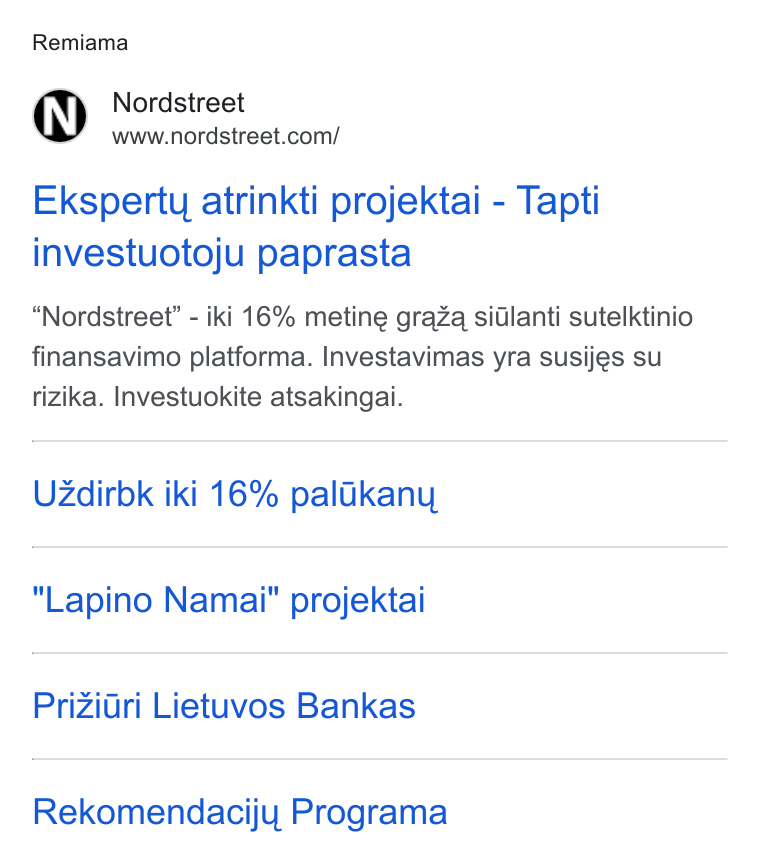Screen dimensions: 760x864
Task: Open the Nordstreet site name
Action: click(x=178, y=103)
